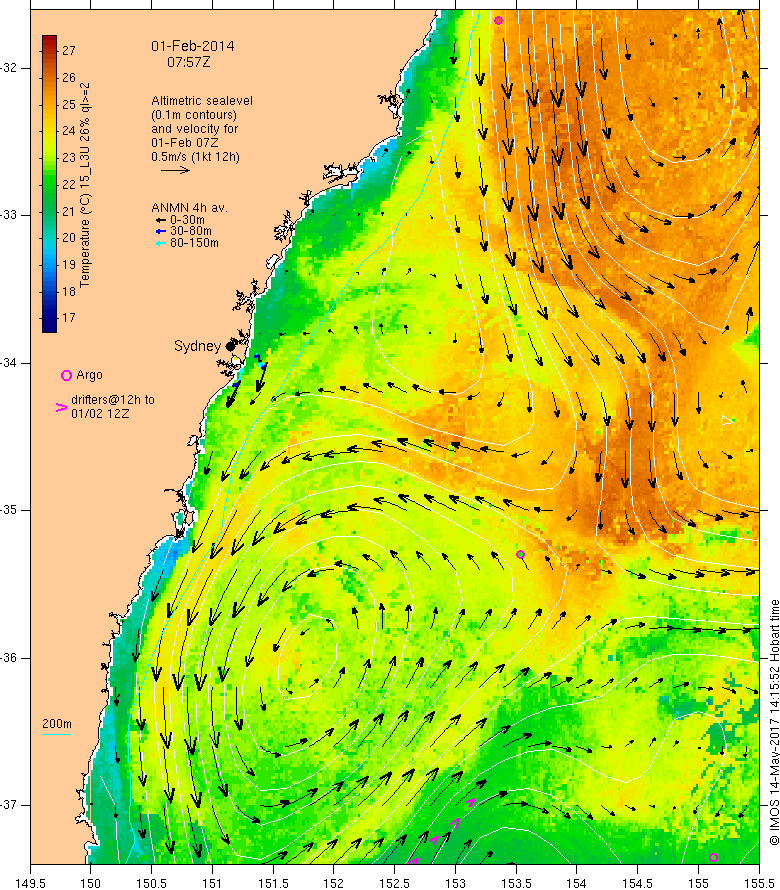The width and height of the screenshot is (780, 890).
Task: Click the 'drifters@12h to' legend text
Action: [113, 400]
